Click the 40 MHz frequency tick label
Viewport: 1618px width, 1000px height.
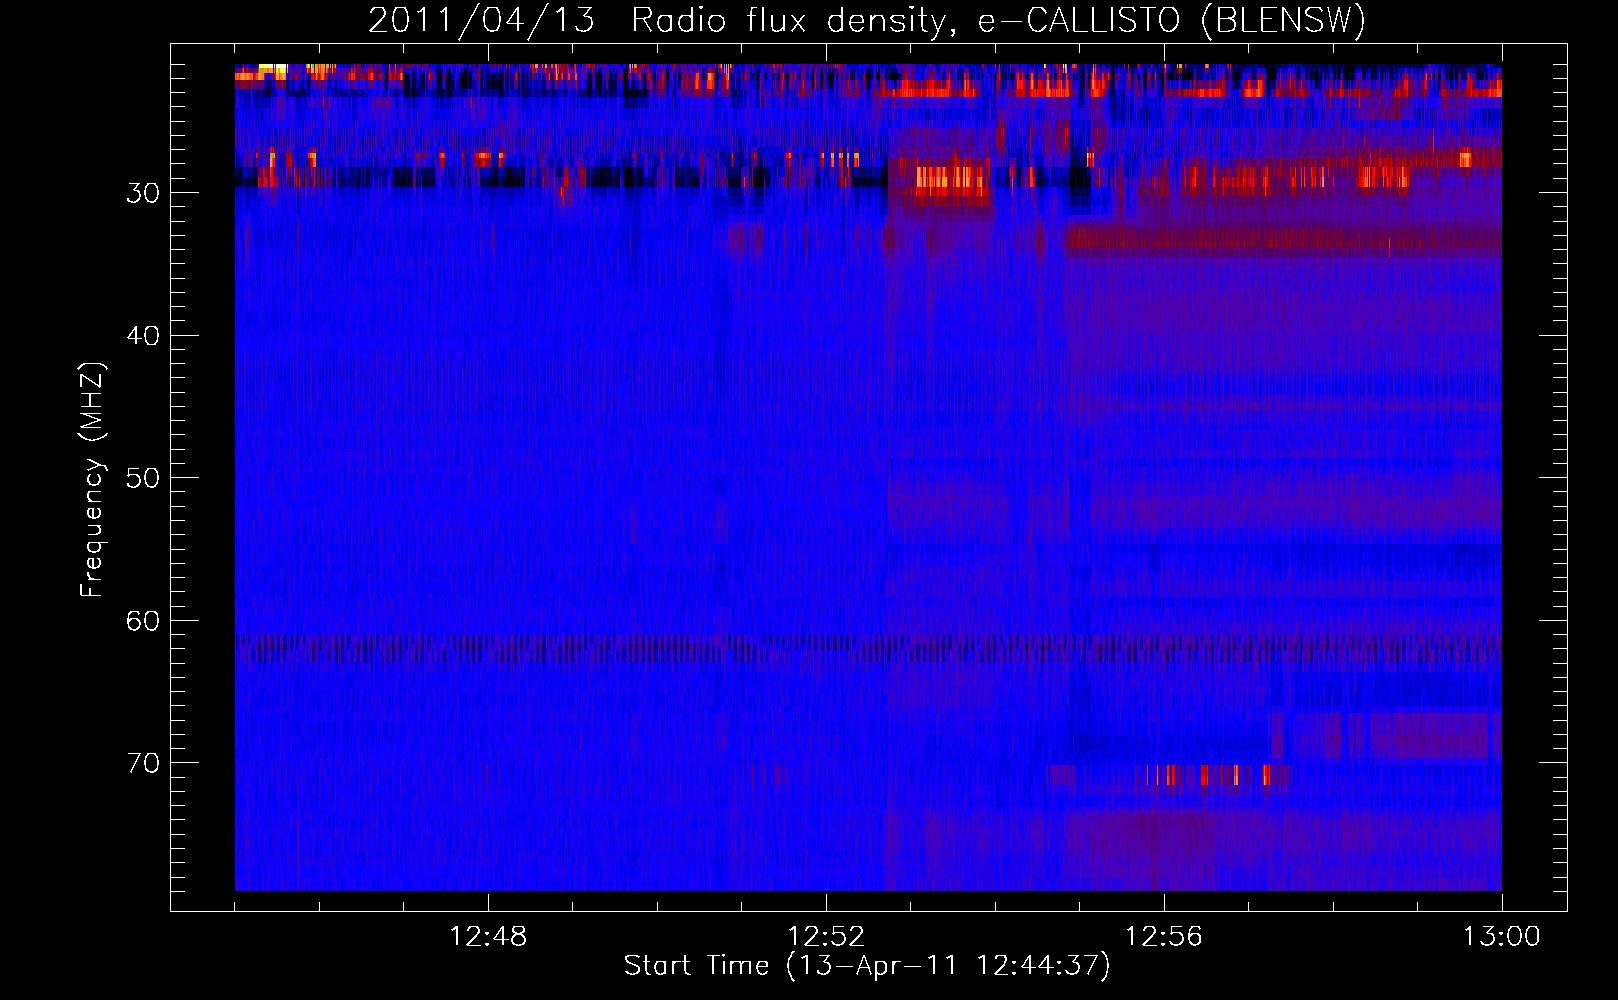(143, 336)
